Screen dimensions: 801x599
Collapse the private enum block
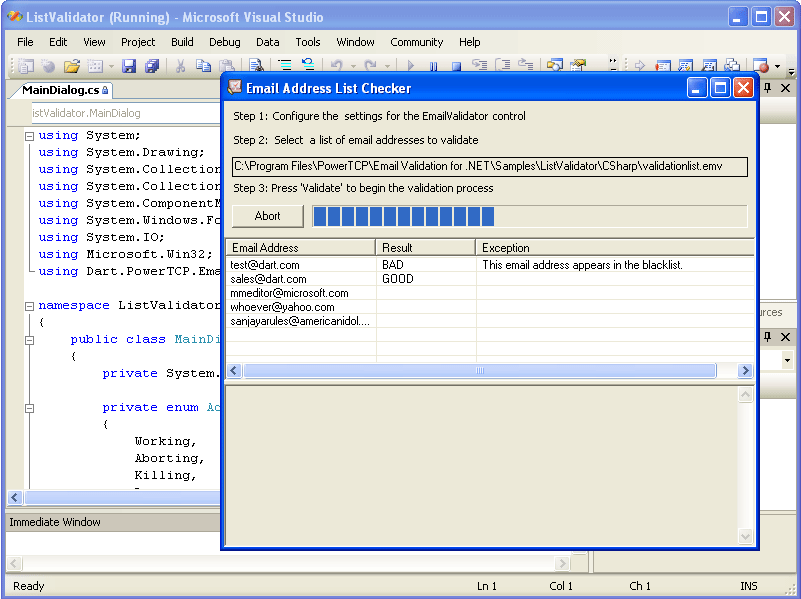30,408
